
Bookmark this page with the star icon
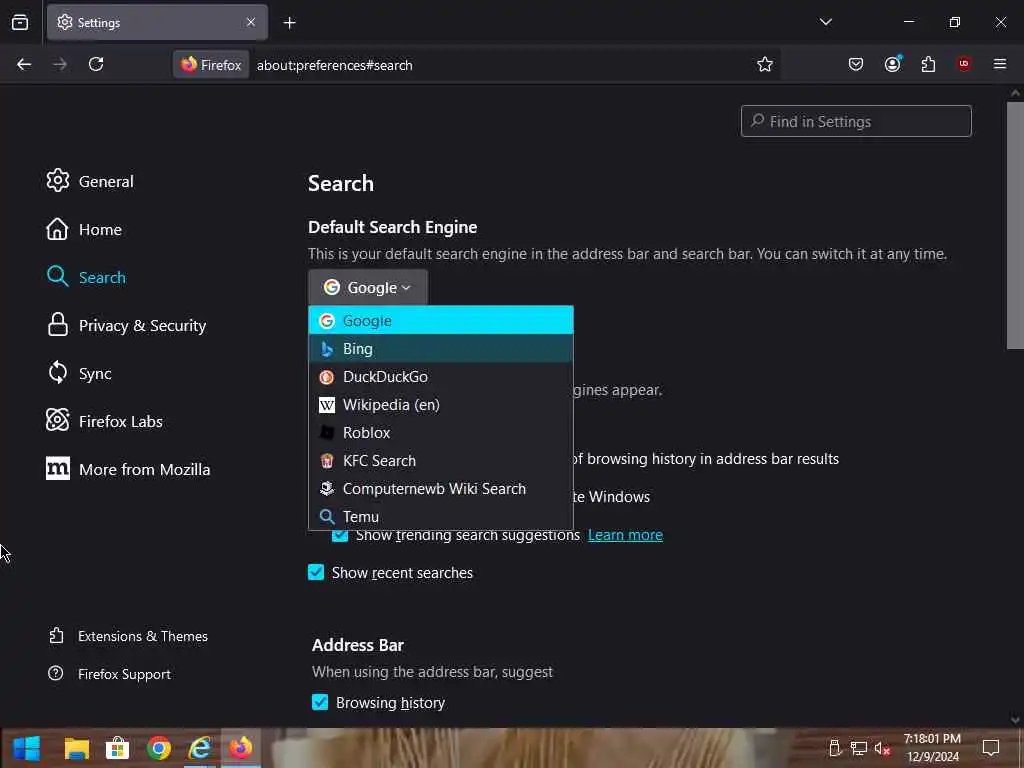[765, 64]
